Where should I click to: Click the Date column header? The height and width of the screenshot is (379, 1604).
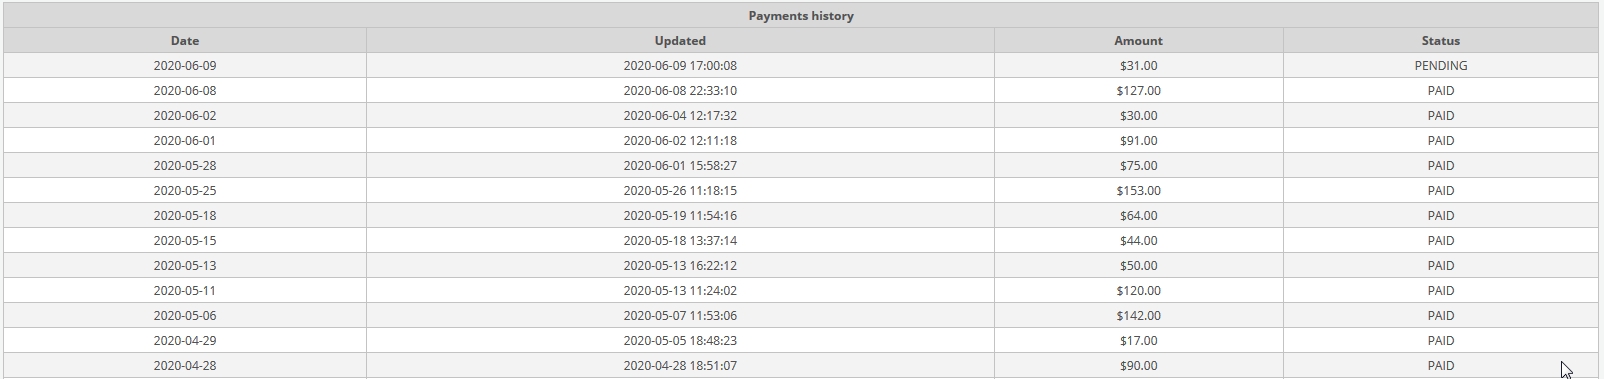tap(185, 41)
